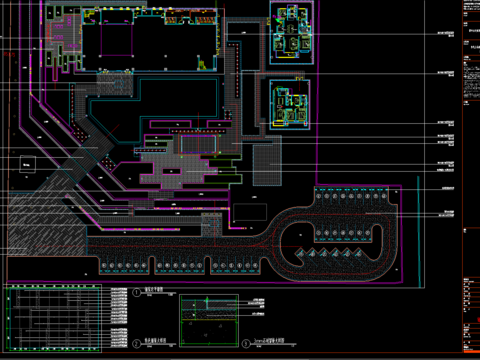Click the square paved pad with cyan square
This screenshot has height=360, width=480.
(x=212, y=225)
